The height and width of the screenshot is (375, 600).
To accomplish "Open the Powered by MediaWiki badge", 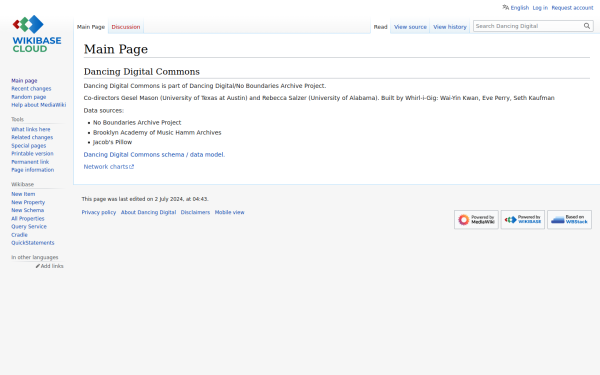I will tap(476, 220).
